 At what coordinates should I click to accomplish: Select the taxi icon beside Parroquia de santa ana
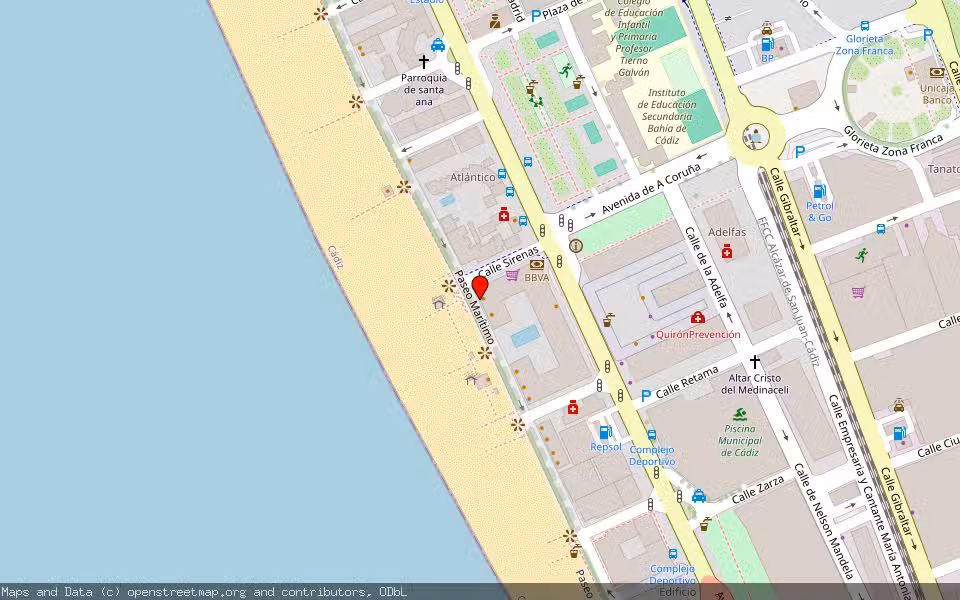pos(438,45)
